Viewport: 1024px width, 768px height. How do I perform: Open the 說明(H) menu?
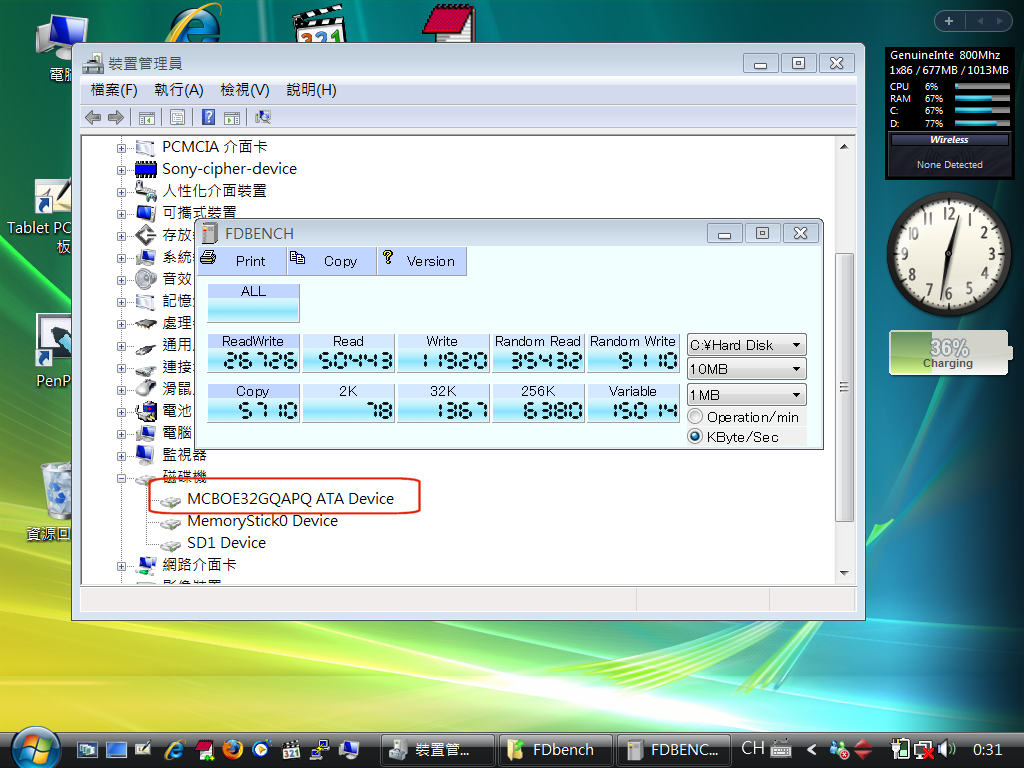312,90
